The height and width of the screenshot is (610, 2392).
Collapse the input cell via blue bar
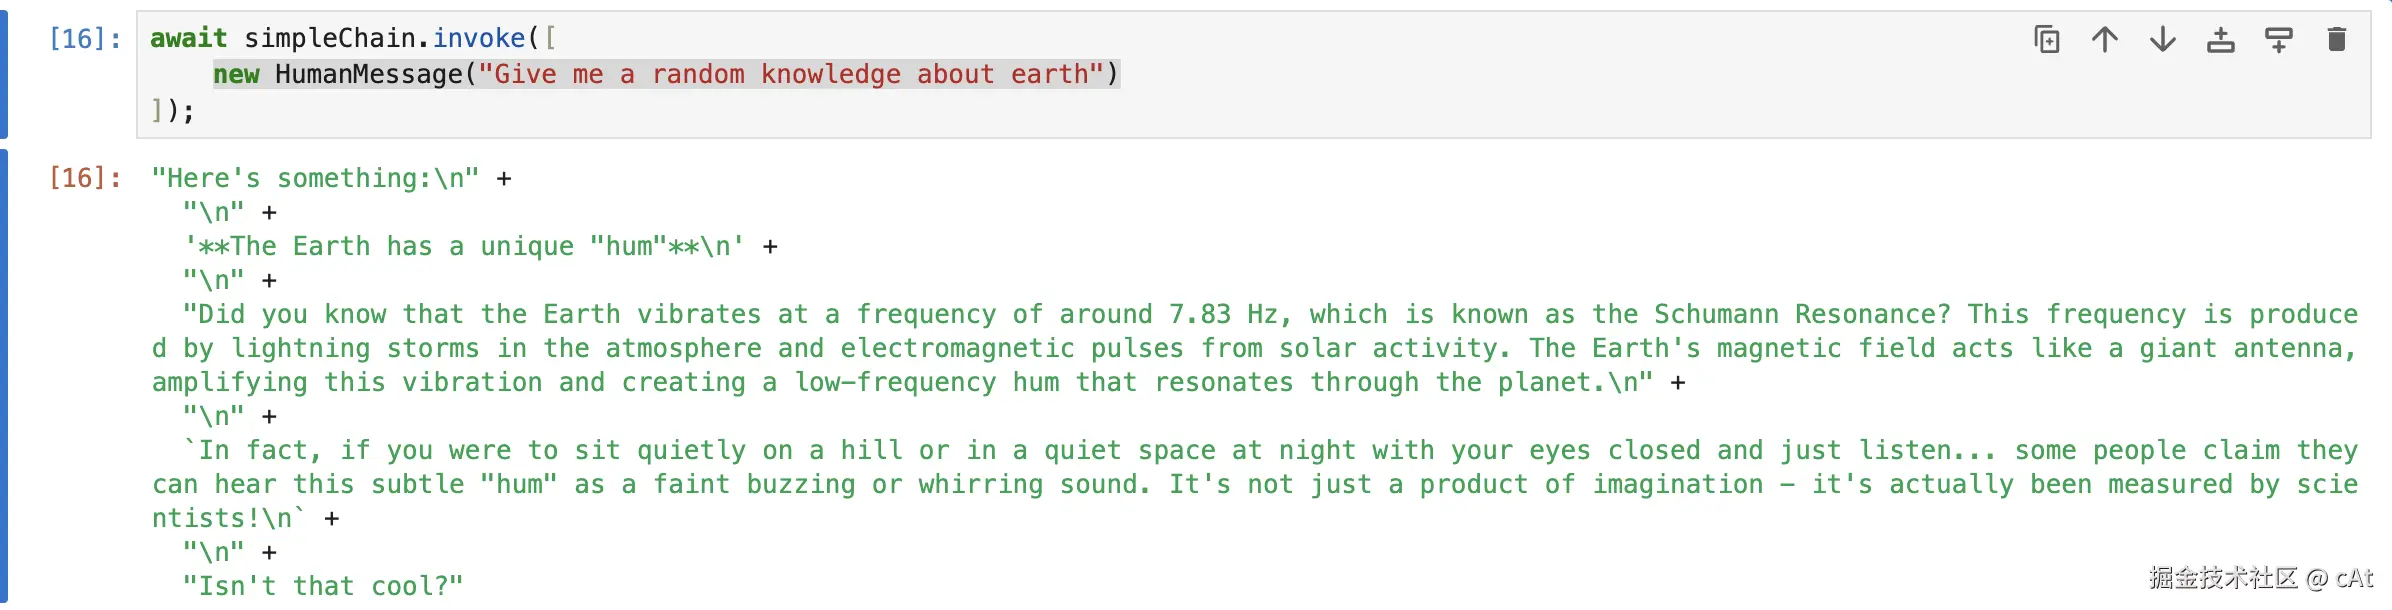coord(4,74)
